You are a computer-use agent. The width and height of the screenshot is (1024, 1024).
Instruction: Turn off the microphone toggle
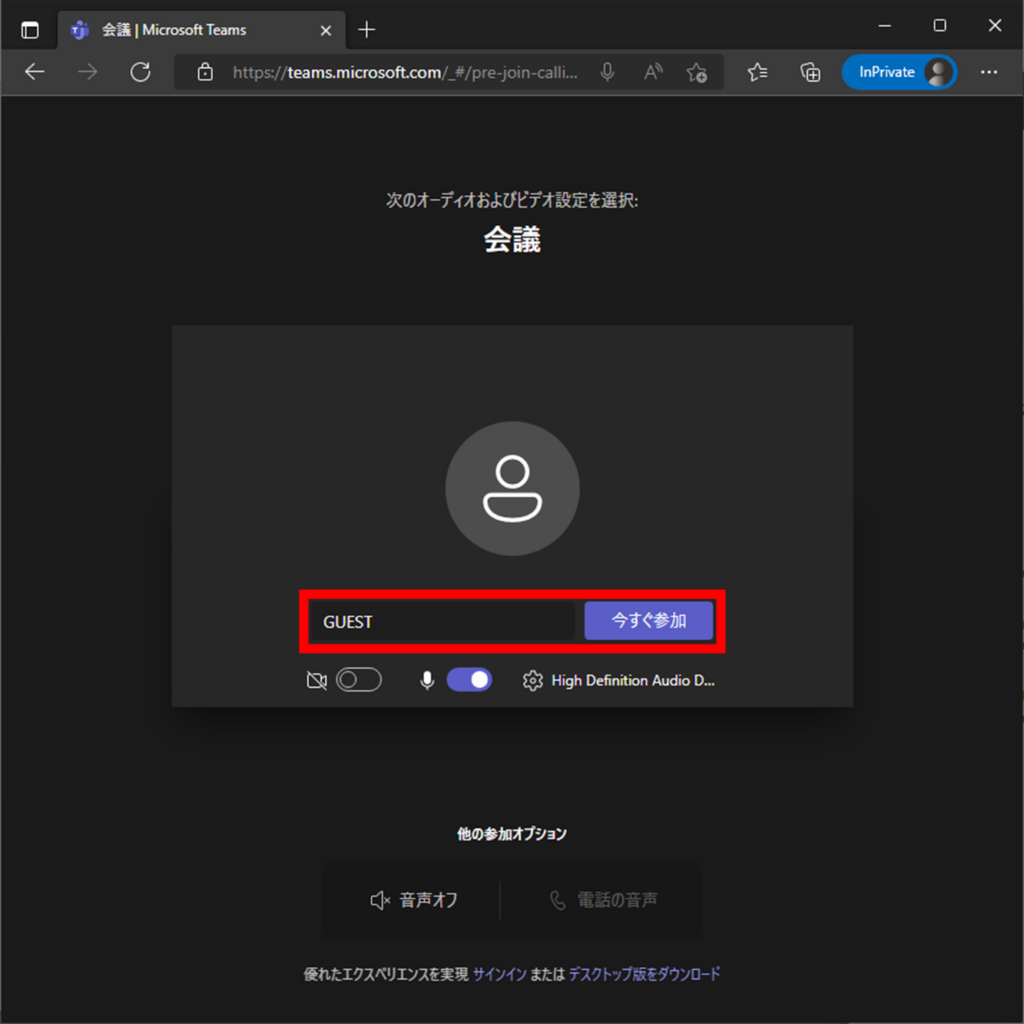469,681
